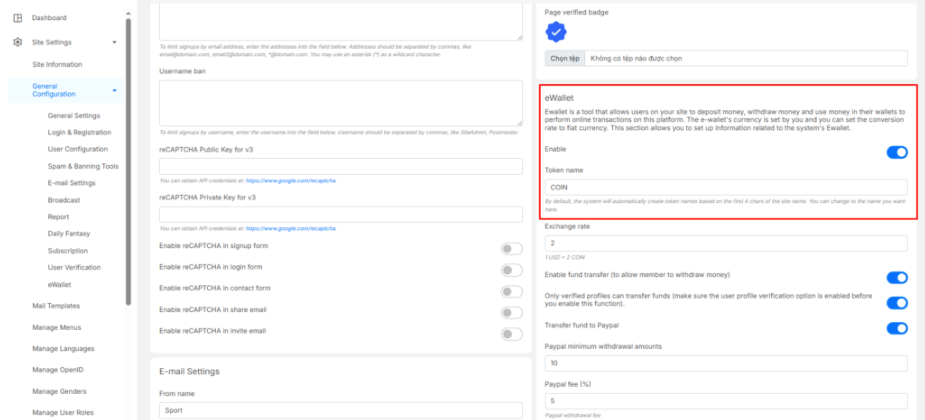The width and height of the screenshot is (925, 420).
Task: Open the google.com/recaptcha link under Public Key
Action: [x=291, y=180]
